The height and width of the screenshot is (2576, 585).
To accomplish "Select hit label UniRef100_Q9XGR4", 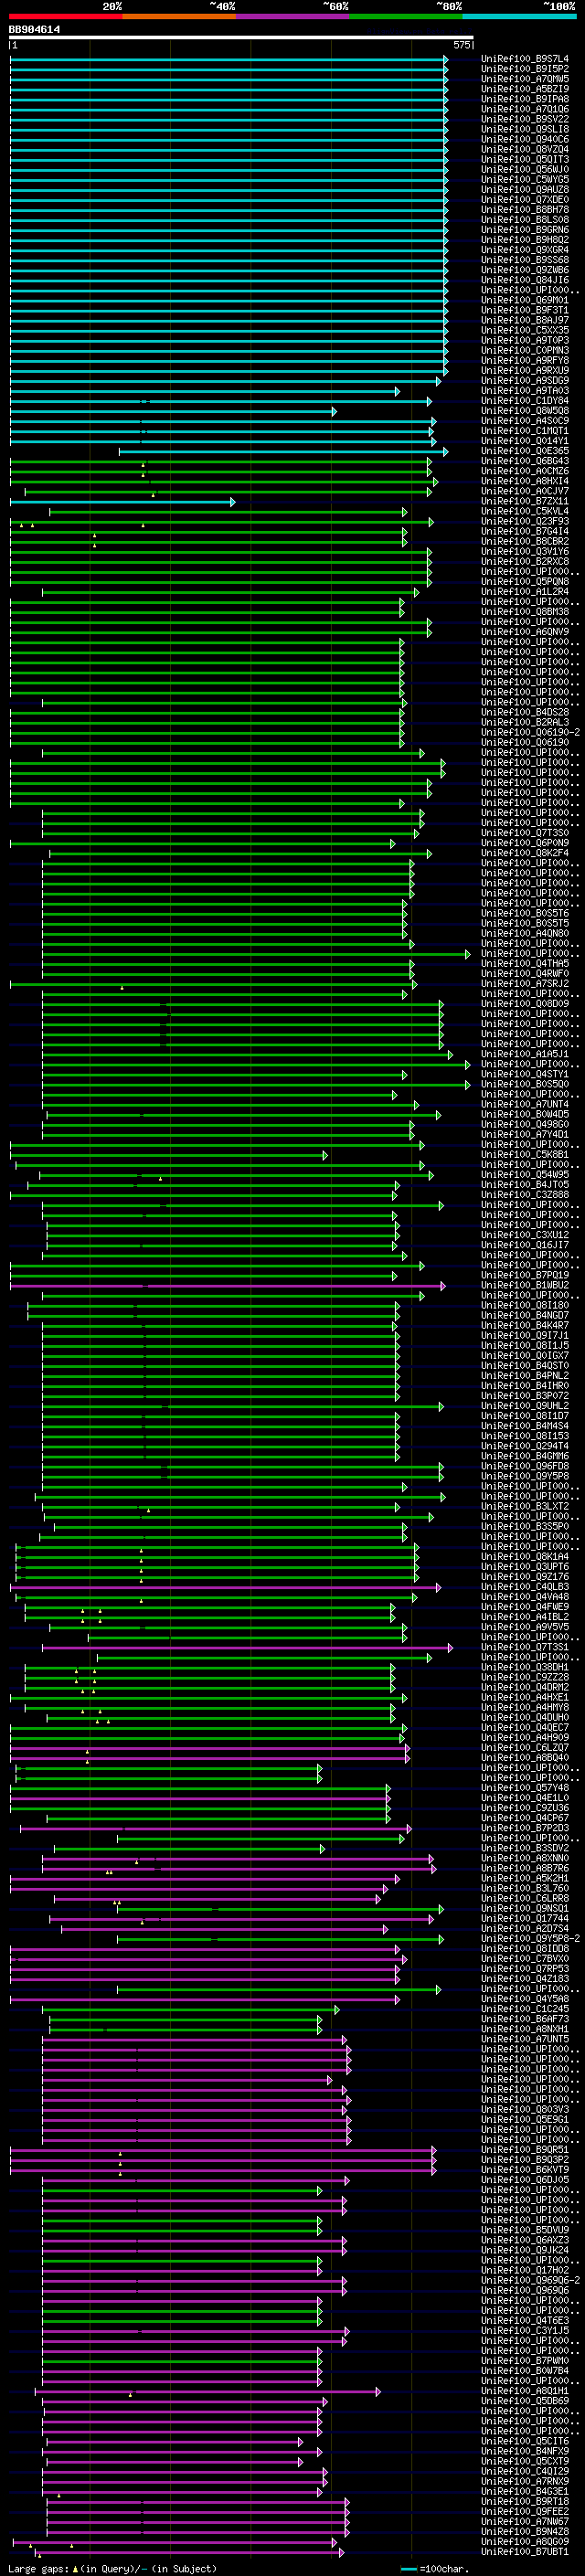I will (x=524, y=250).
